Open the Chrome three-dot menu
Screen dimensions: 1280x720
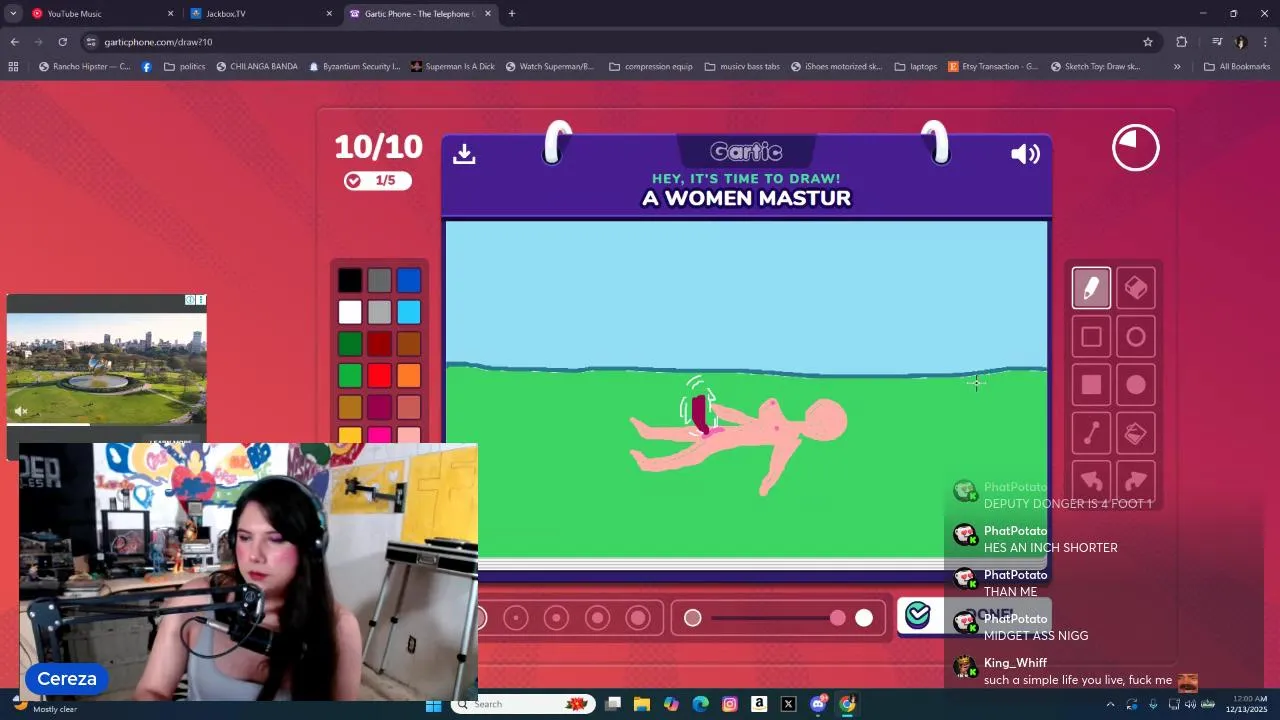(x=1266, y=42)
